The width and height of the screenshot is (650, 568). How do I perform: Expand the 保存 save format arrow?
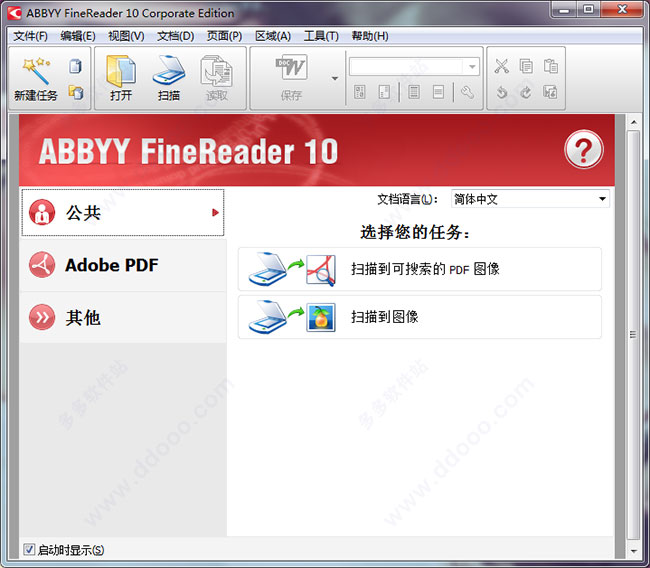tap(335, 78)
